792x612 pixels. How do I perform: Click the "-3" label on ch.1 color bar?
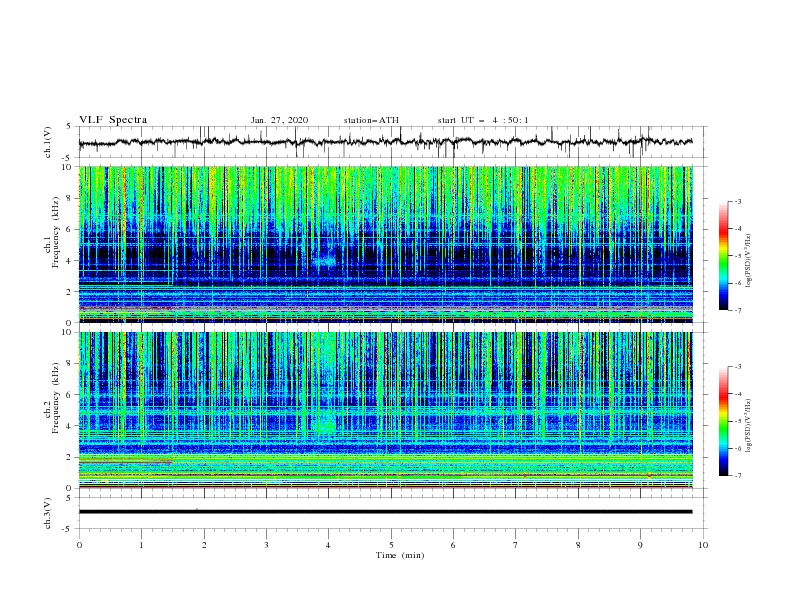[x=738, y=201]
